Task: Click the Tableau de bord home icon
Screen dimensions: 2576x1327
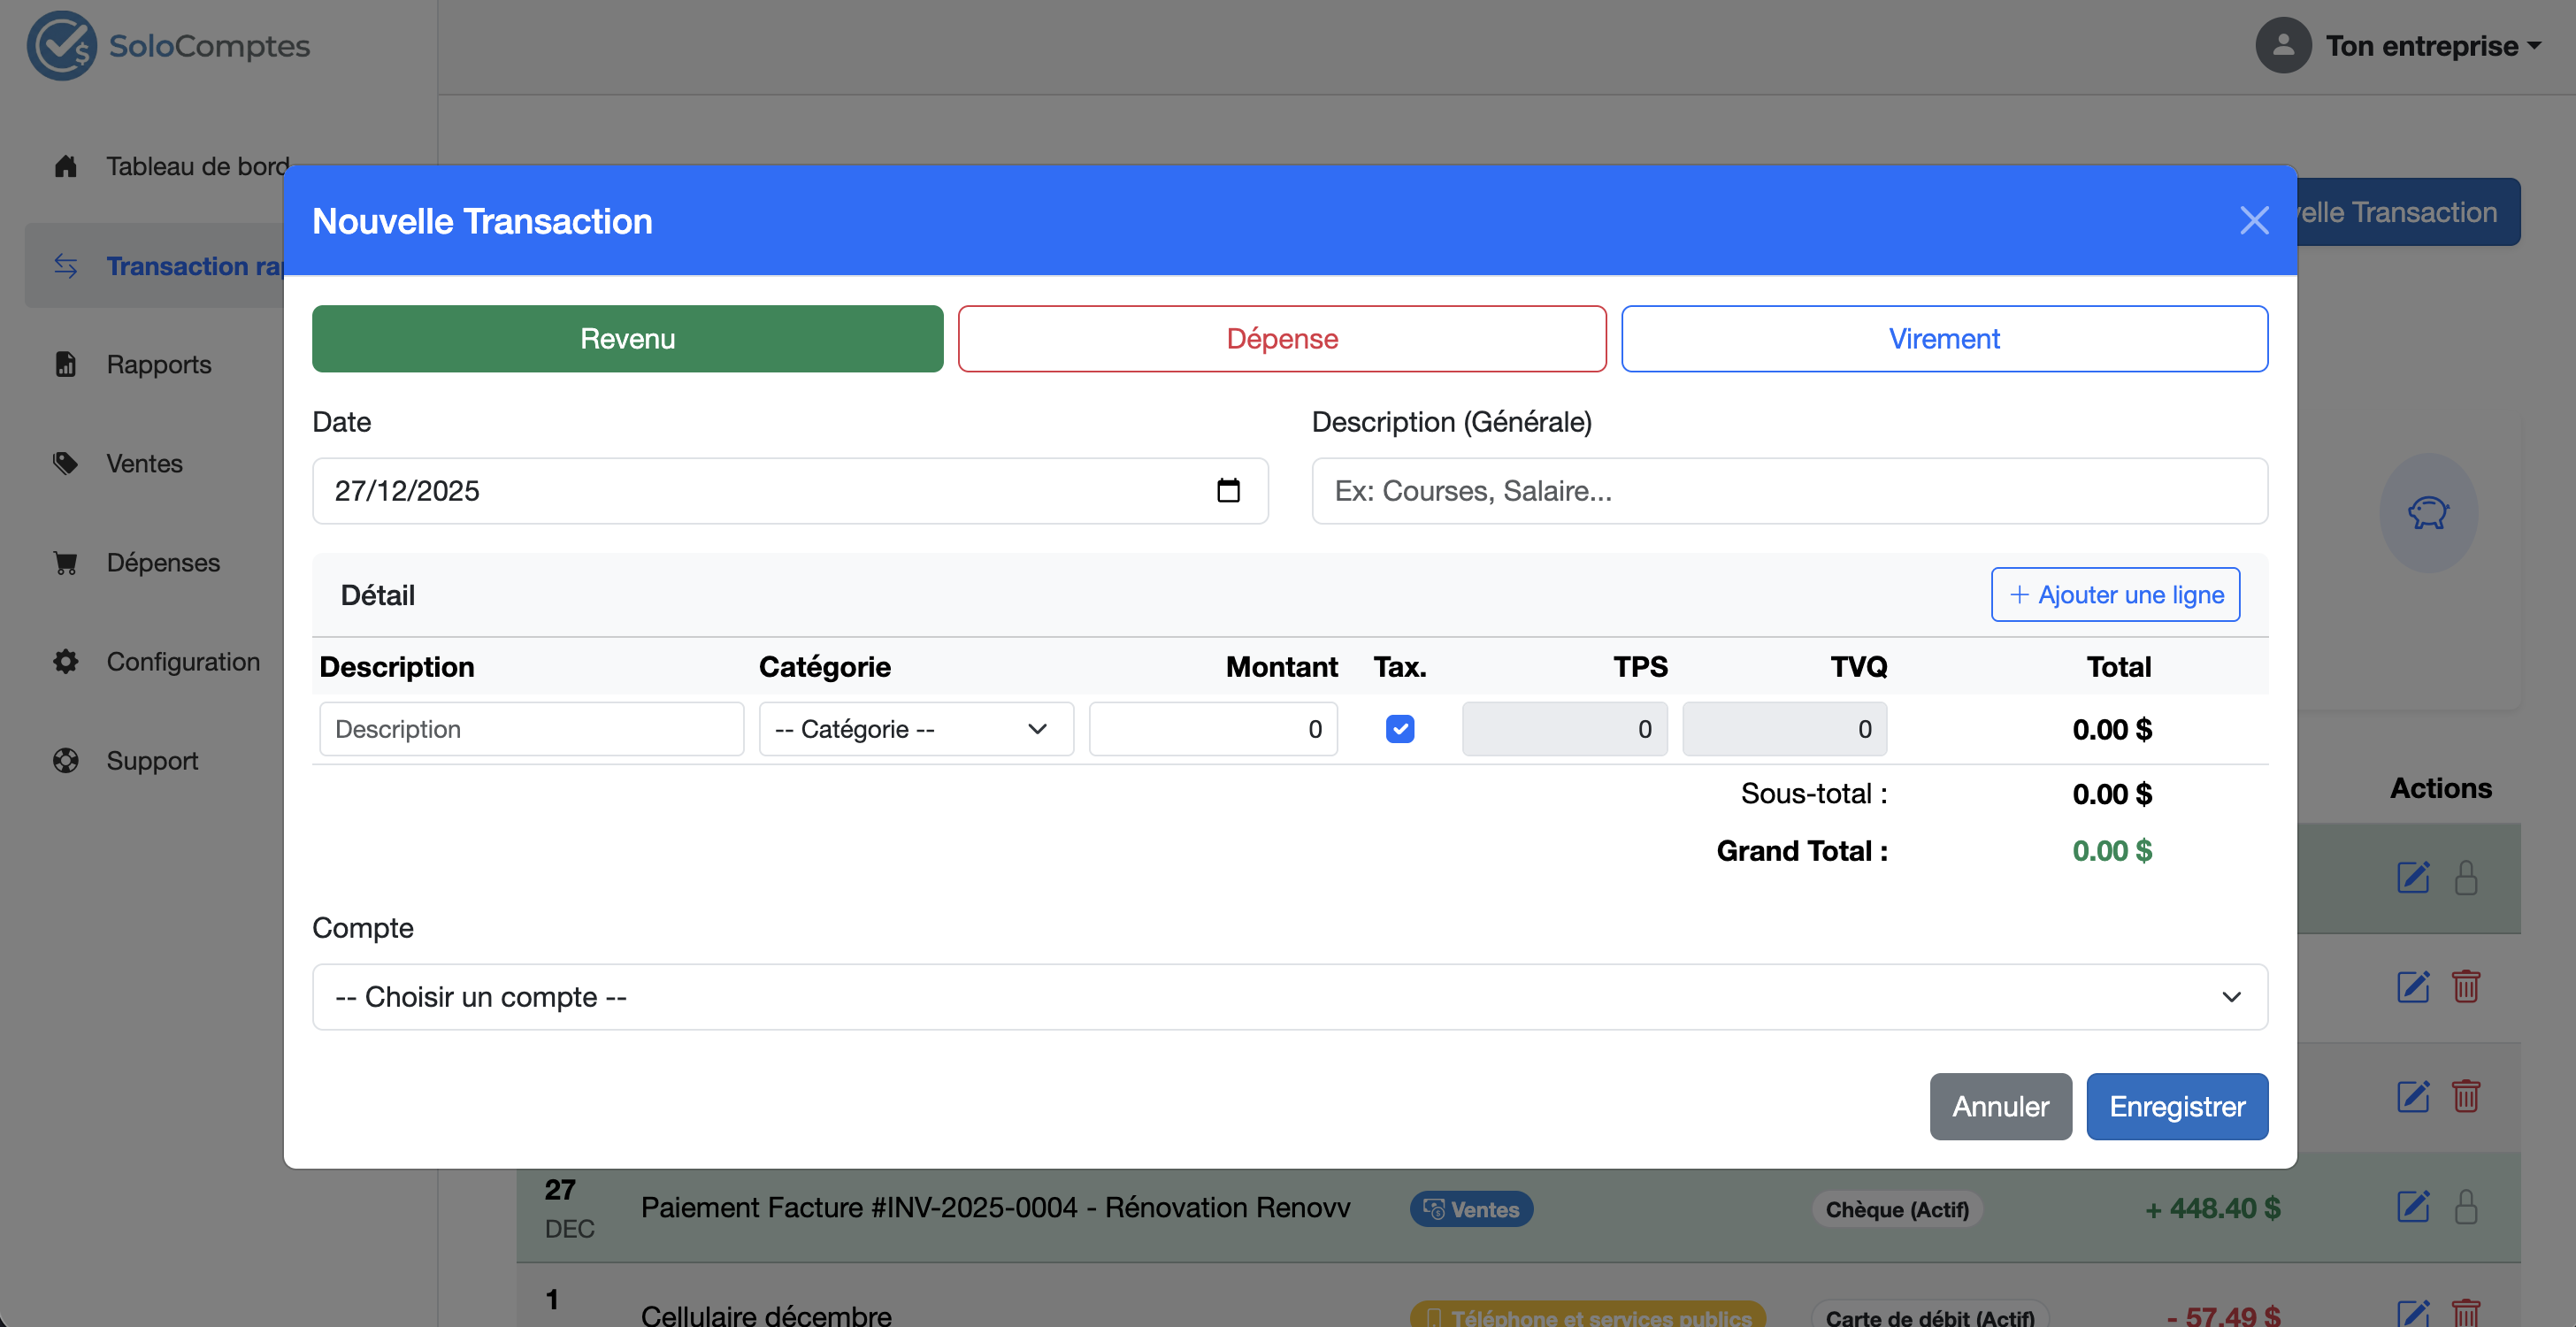Action: [x=66, y=166]
